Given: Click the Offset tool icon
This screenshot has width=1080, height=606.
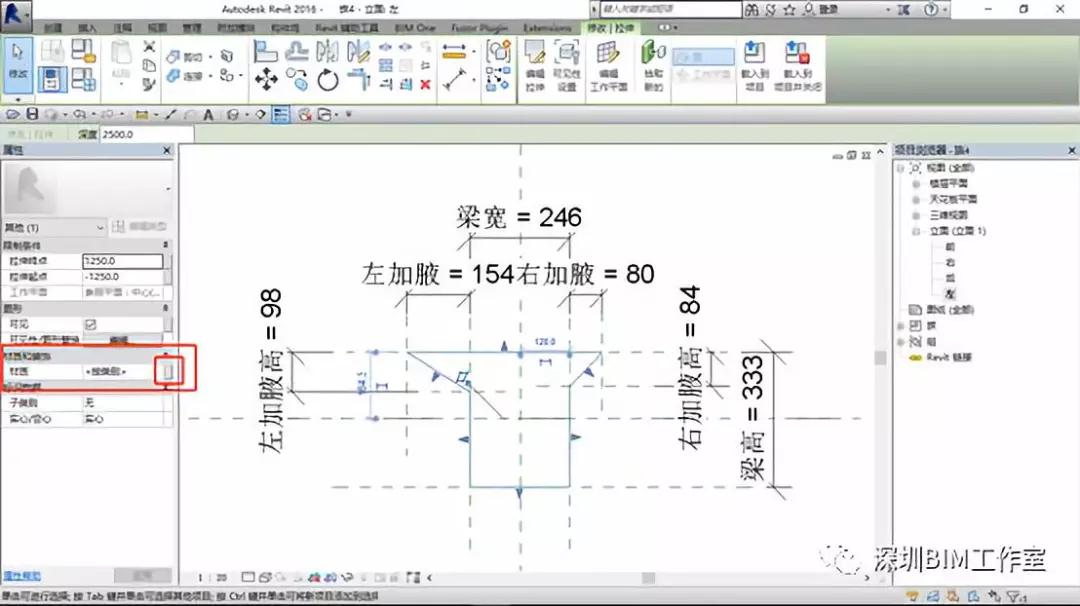Looking at the screenshot, I should click(297, 51).
